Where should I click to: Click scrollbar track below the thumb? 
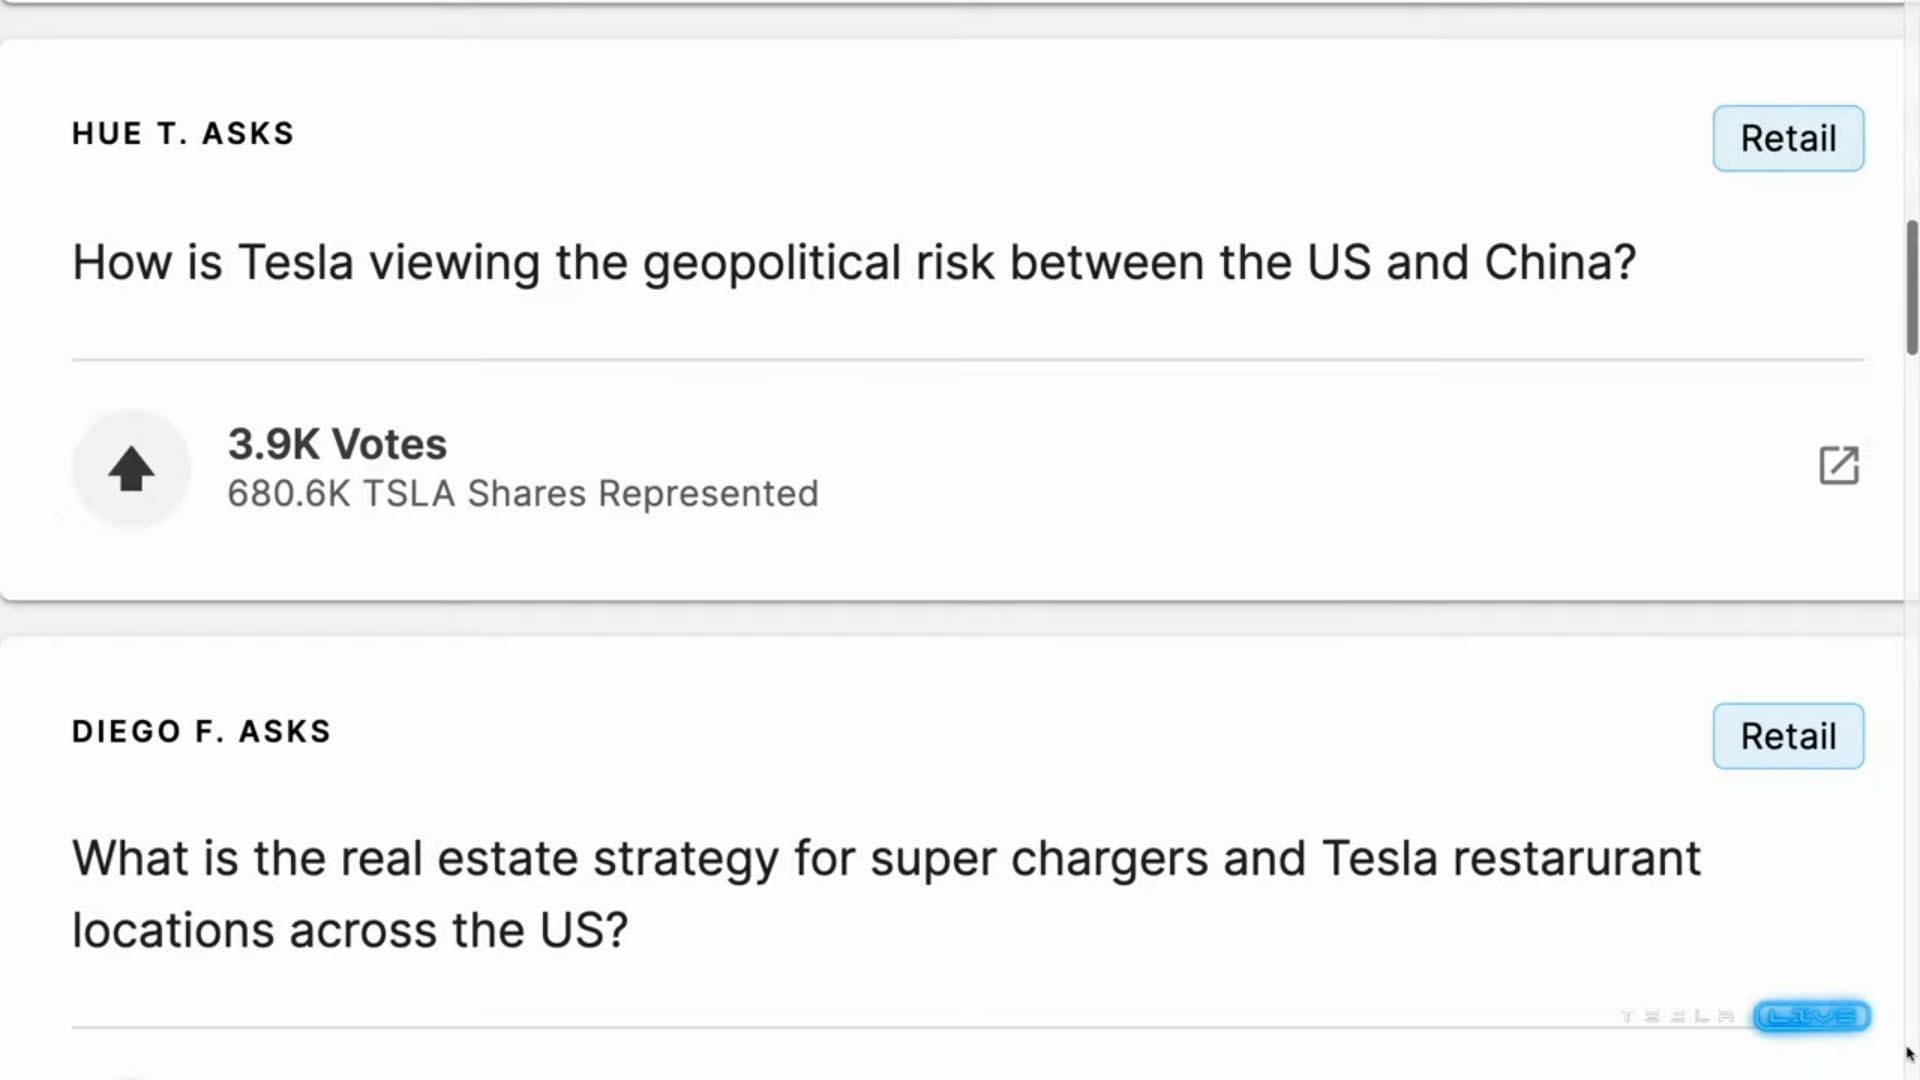tap(1912, 700)
